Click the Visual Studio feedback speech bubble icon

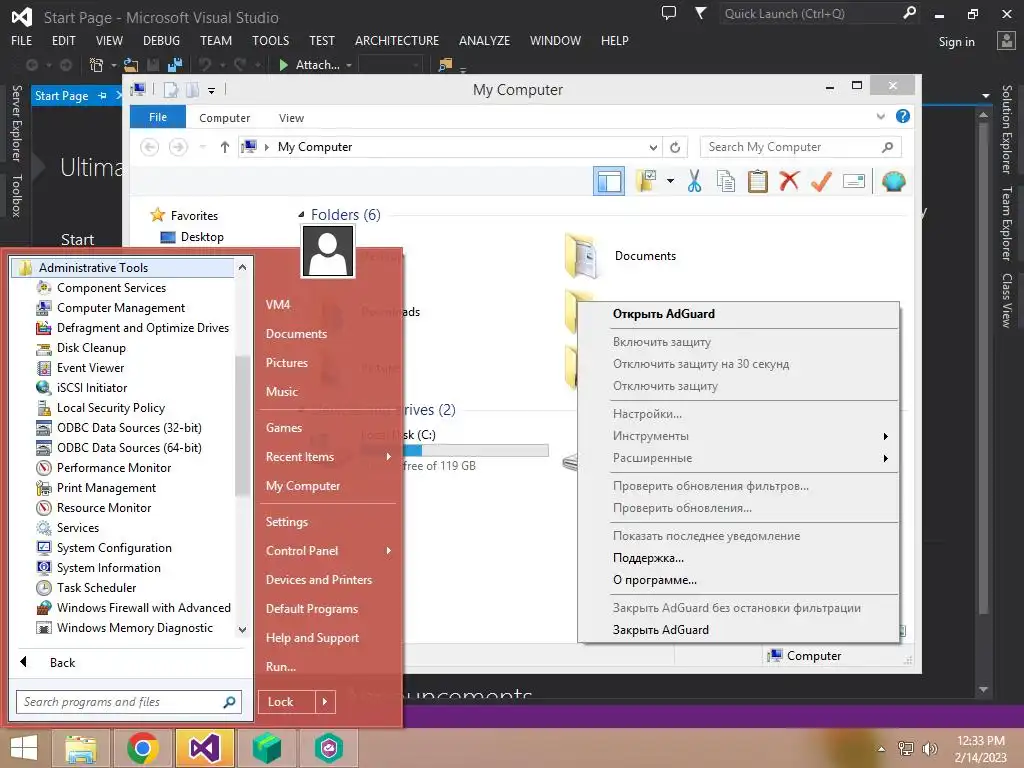click(669, 13)
